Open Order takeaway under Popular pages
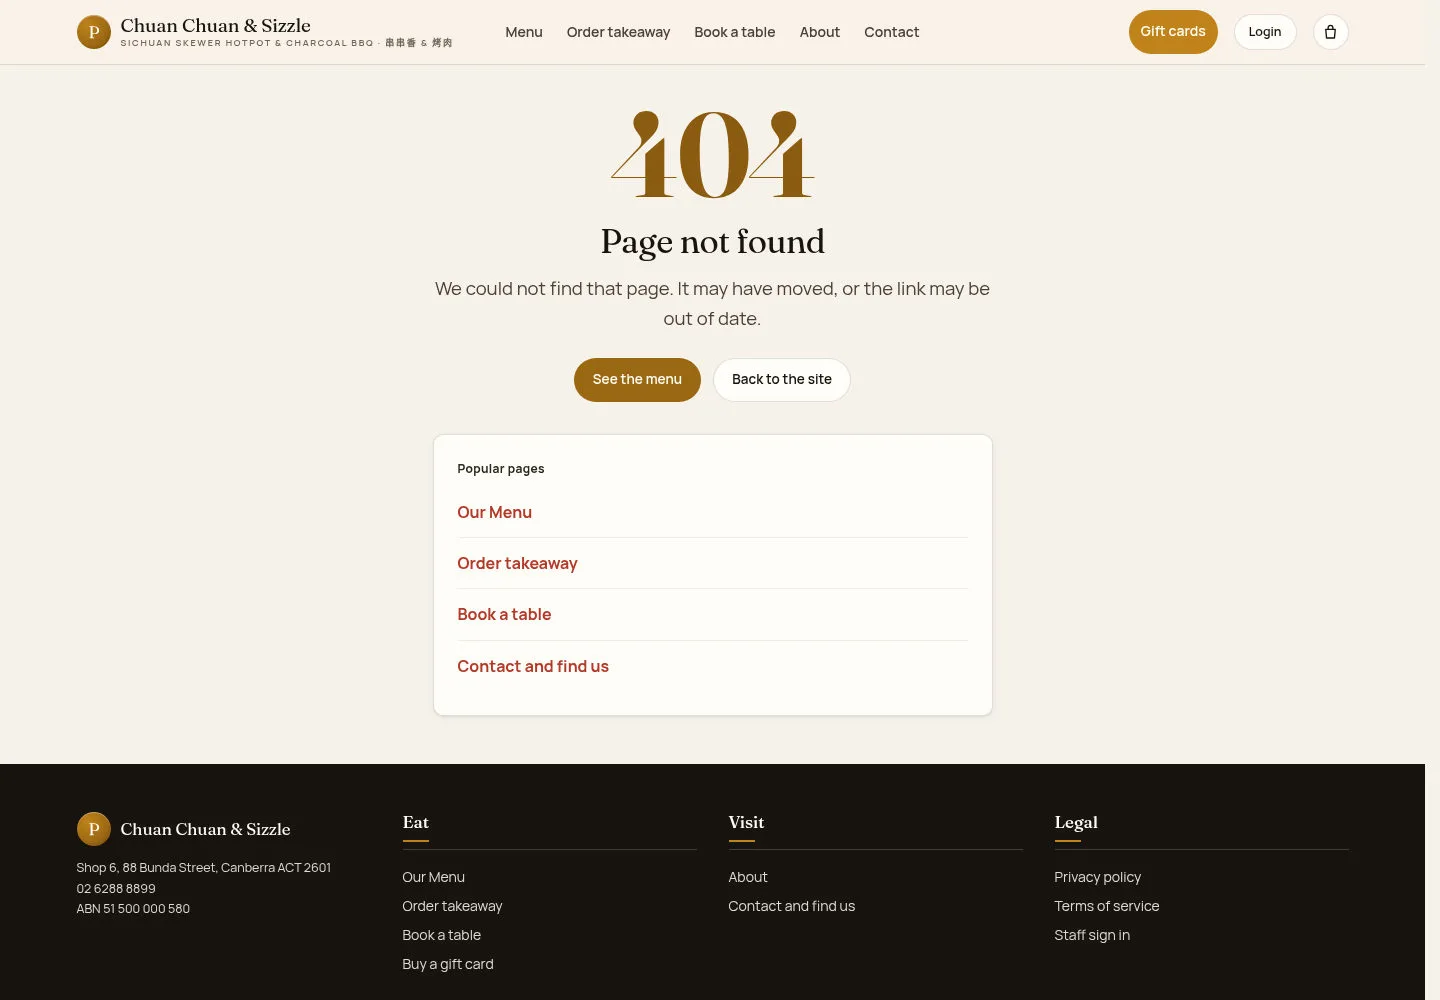The image size is (1440, 1000). [517, 563]
